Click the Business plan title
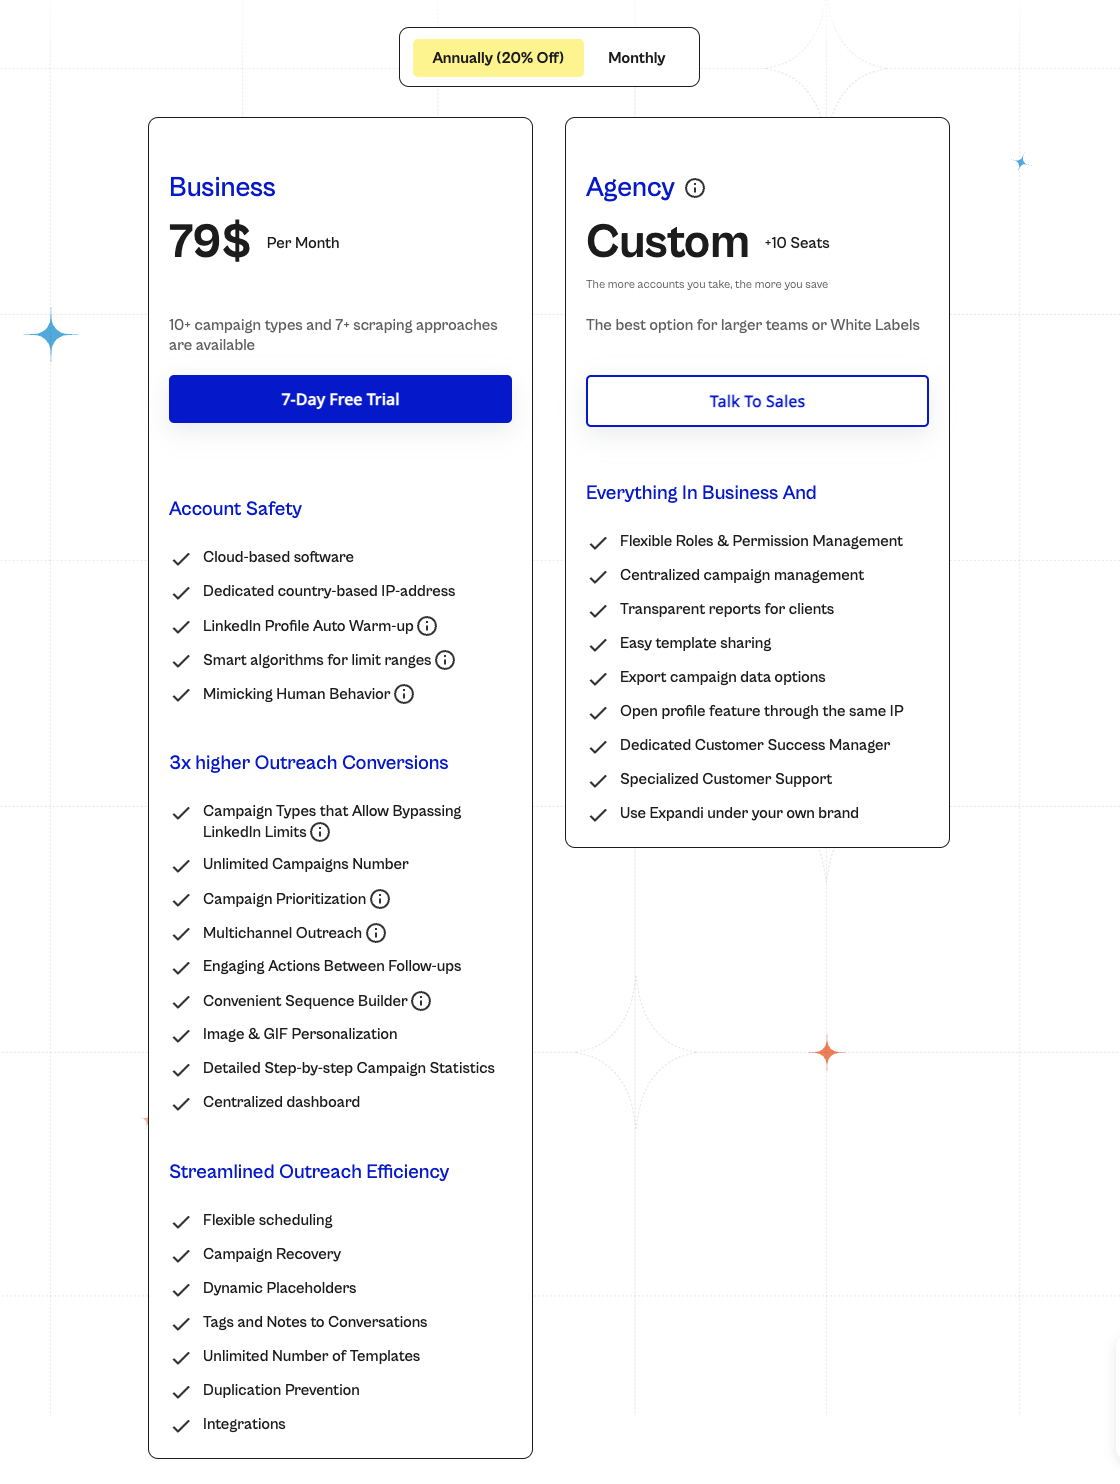 pyautogui.click(x=222, y=187)
